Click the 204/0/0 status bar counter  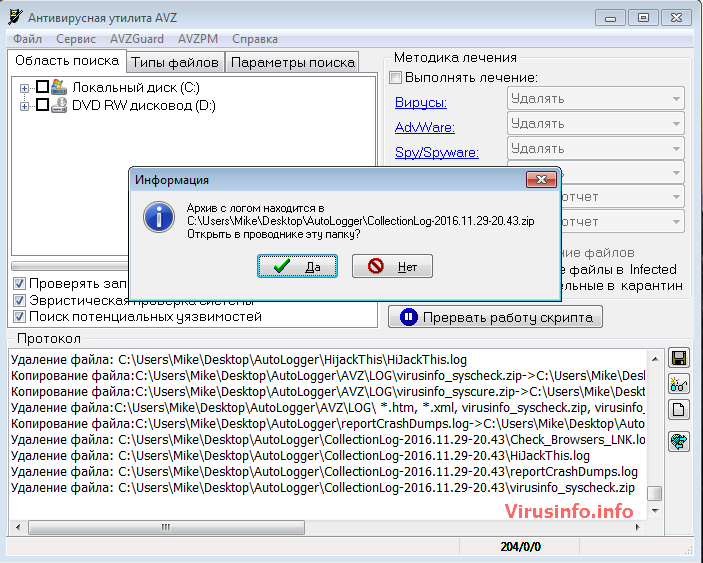pos(520,547)
